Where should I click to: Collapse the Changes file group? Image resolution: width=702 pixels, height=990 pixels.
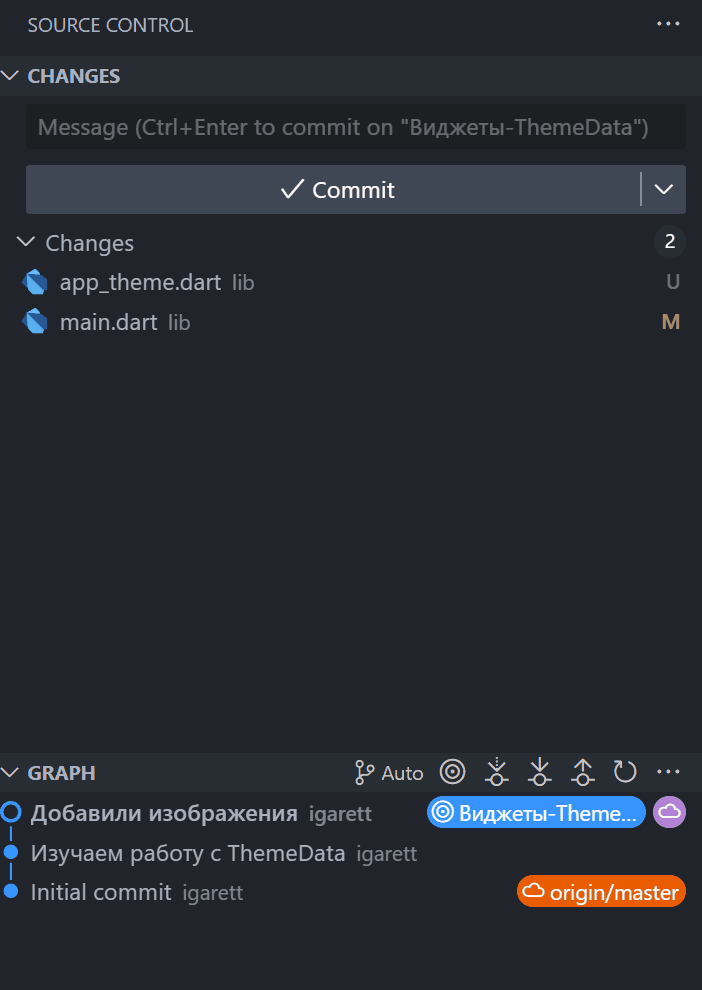coord(25,243)
